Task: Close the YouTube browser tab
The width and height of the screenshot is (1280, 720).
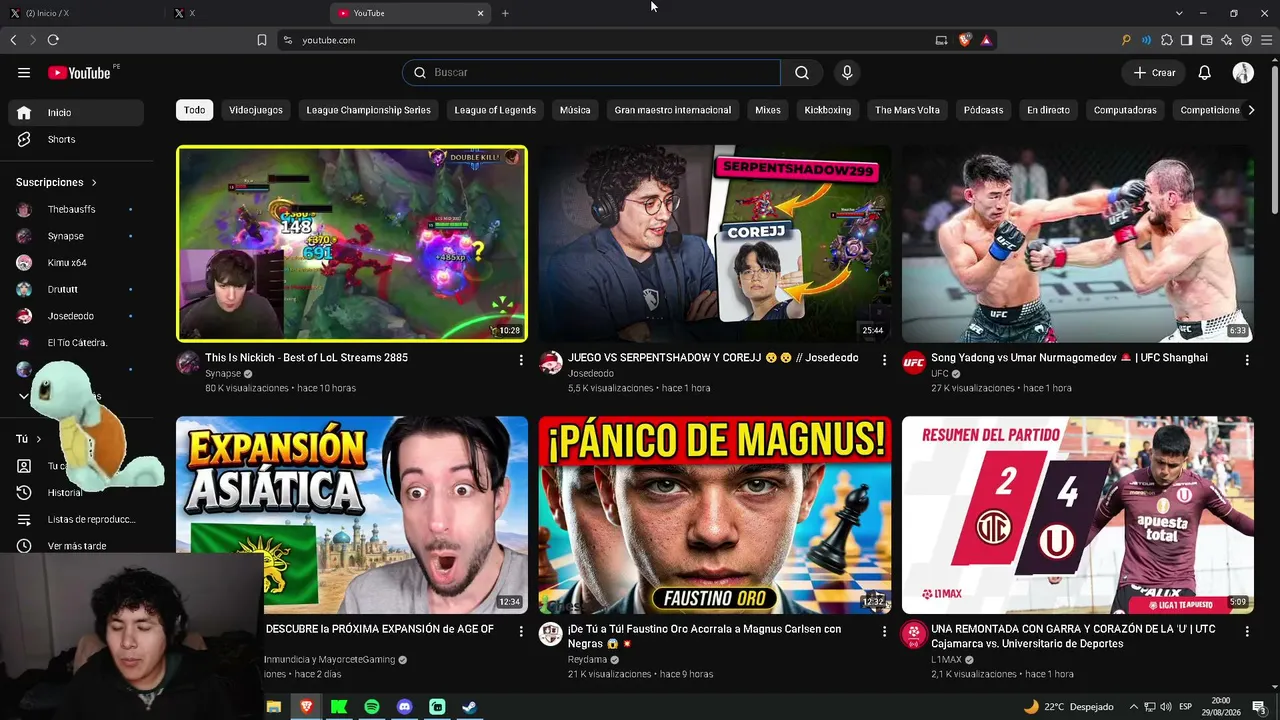Action: click(x=480, y=13)
